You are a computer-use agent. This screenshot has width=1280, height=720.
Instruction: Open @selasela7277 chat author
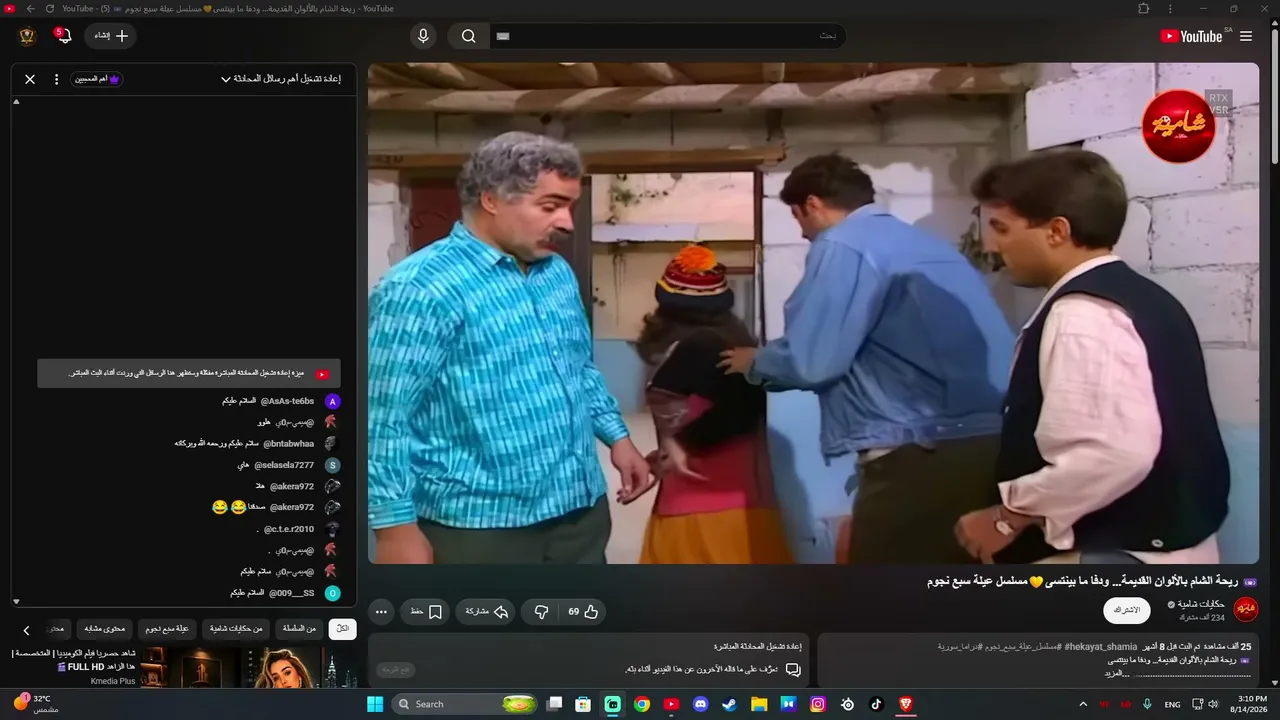point(284,465)
